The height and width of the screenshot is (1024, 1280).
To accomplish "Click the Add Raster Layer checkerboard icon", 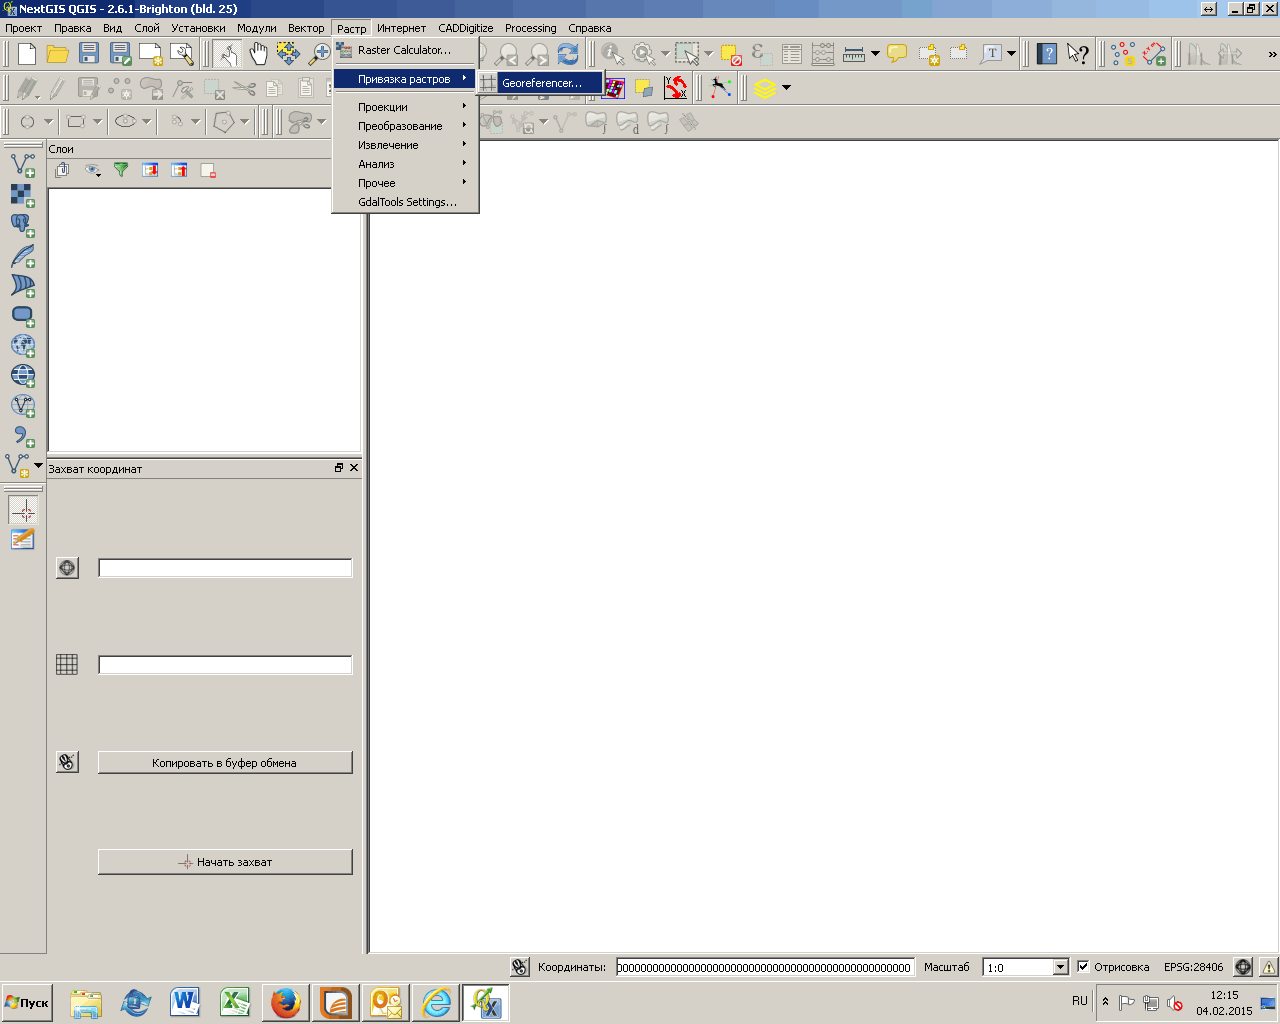I will (x=22, y=195).
